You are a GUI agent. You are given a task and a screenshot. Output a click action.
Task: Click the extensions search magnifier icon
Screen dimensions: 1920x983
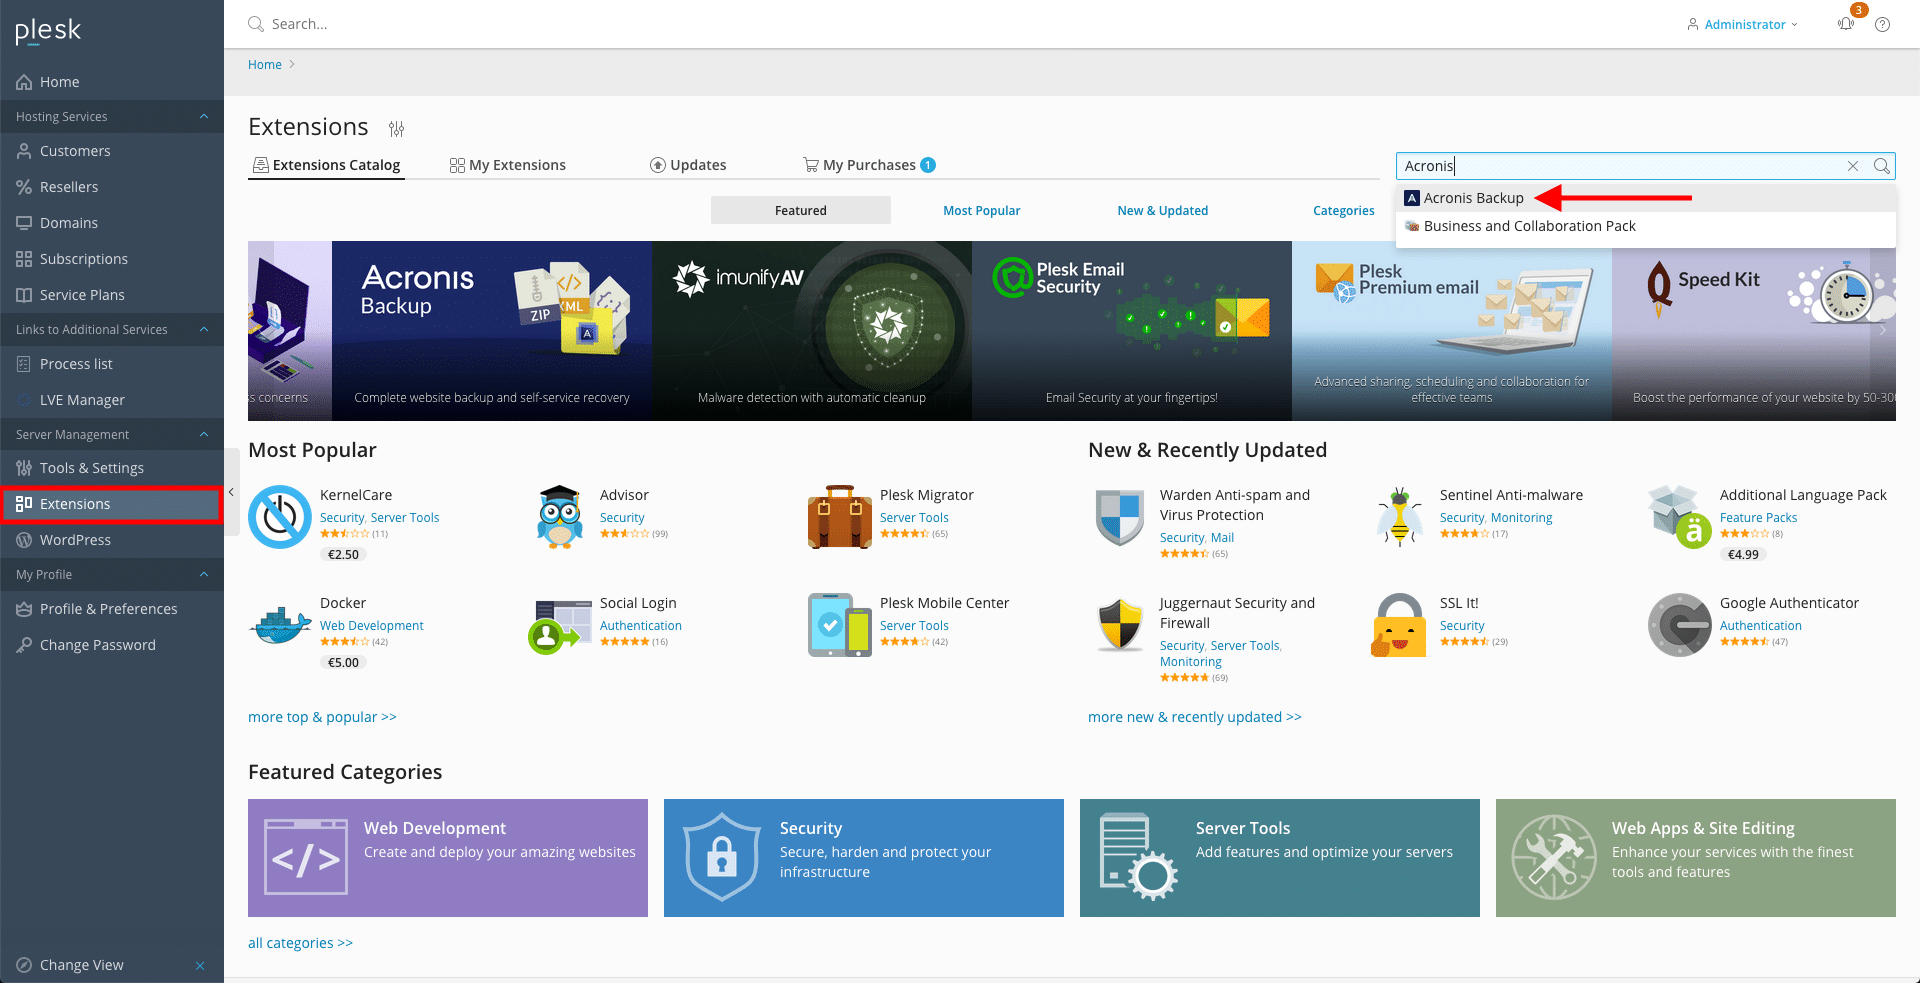tap(1882, 166)
